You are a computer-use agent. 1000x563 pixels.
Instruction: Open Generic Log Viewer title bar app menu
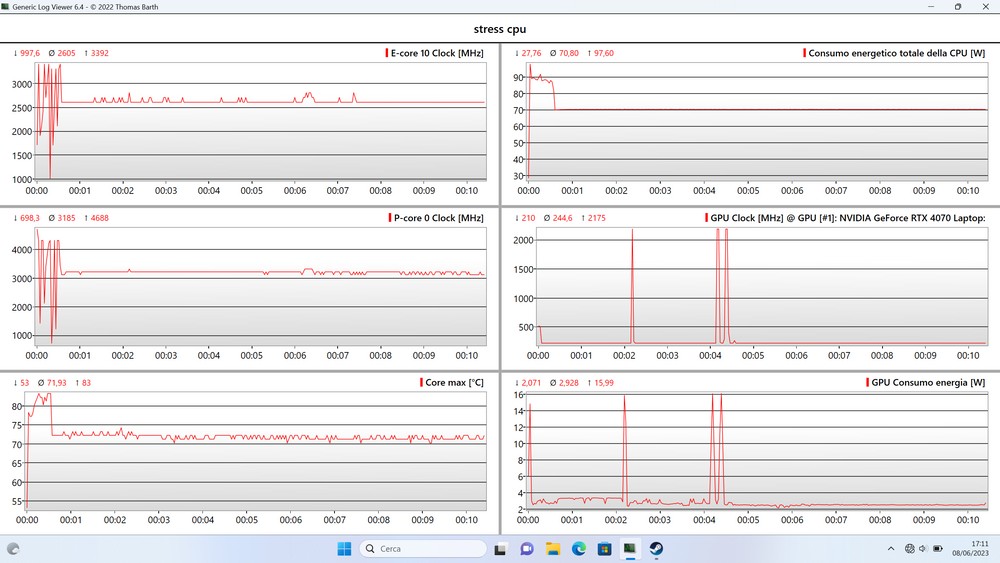coord(7,6)
